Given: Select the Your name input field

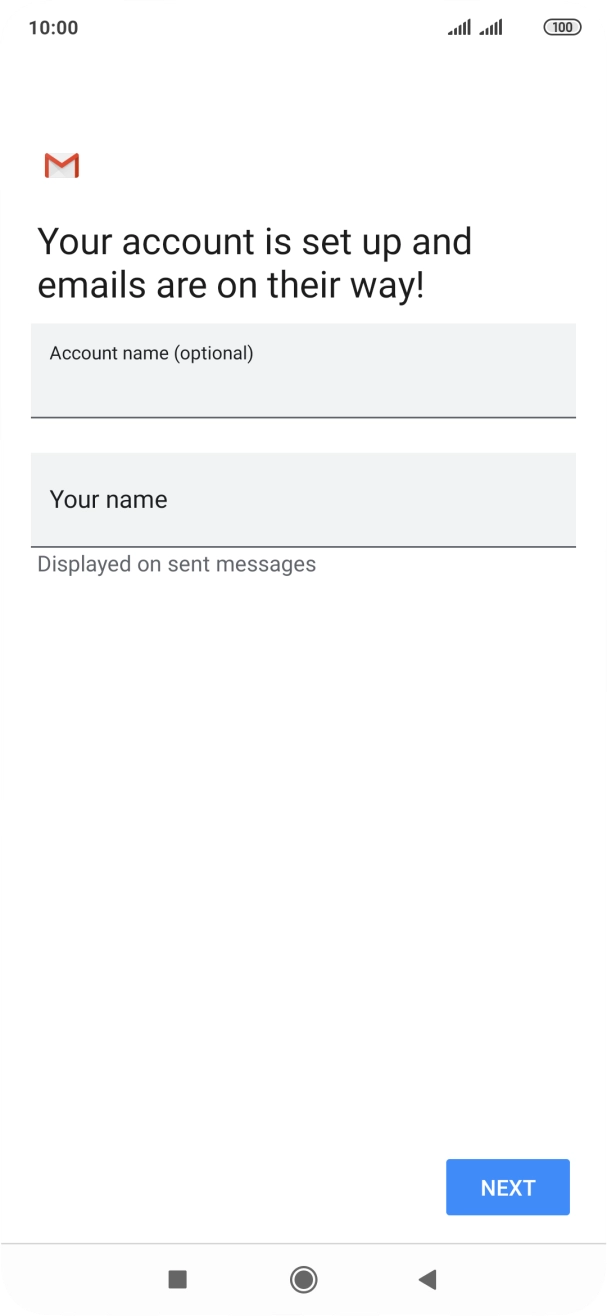Looking at the screenshot, I should tap(303, 499).
